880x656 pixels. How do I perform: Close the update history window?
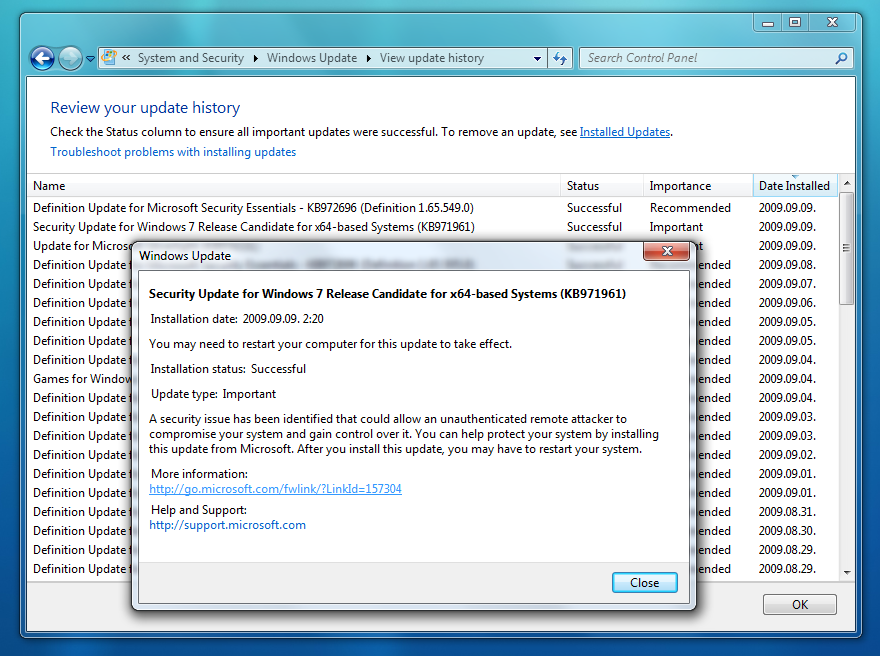(832, 22)
